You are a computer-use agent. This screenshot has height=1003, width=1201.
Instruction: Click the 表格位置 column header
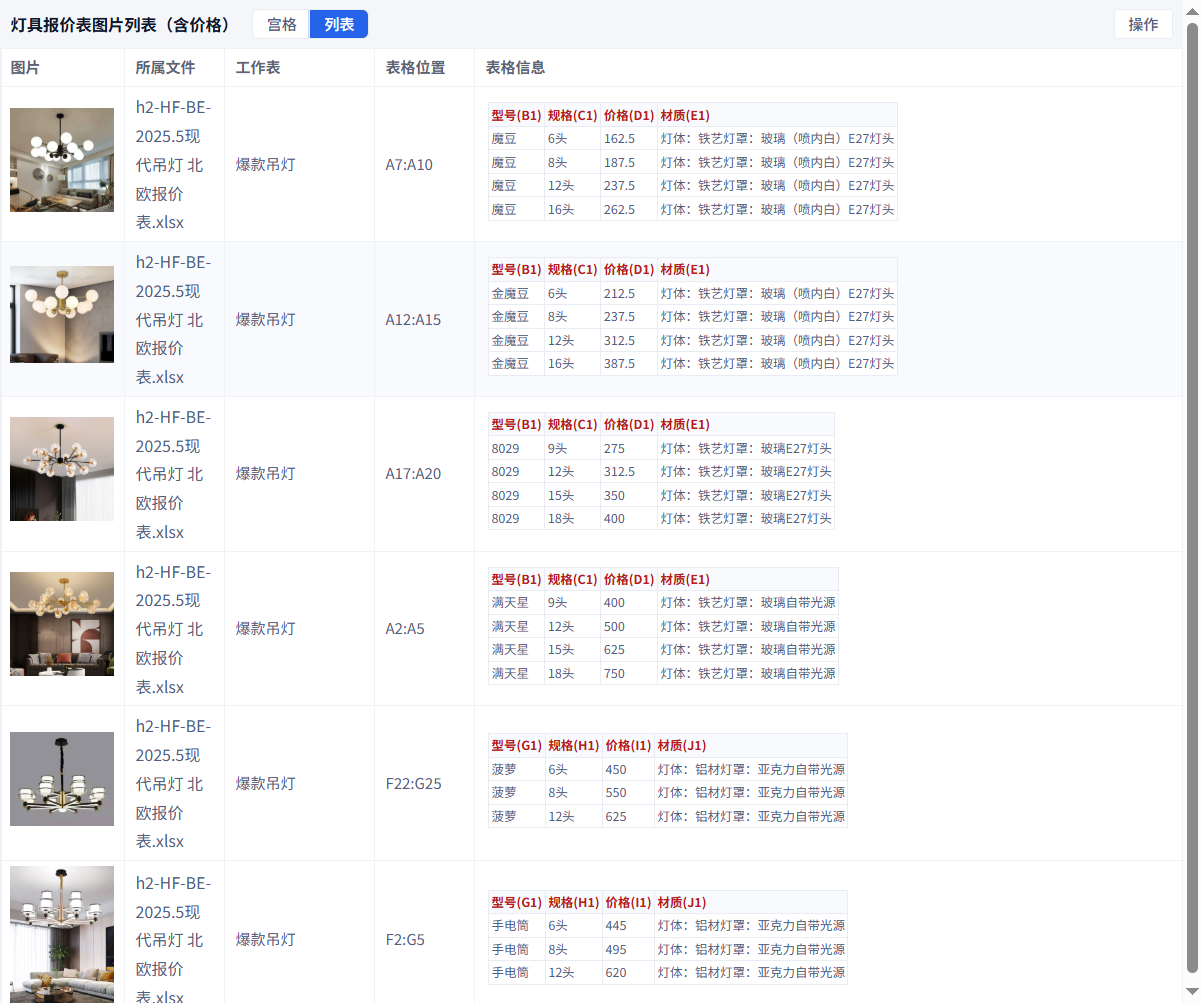pos(416,68)
